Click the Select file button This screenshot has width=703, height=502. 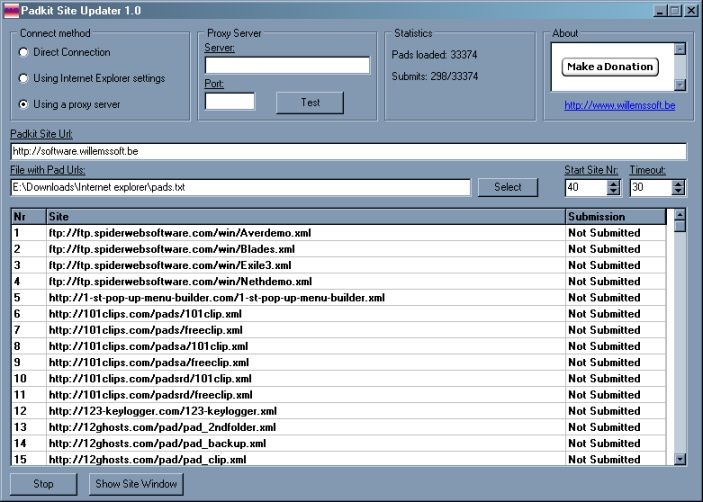tap(508, 187)
